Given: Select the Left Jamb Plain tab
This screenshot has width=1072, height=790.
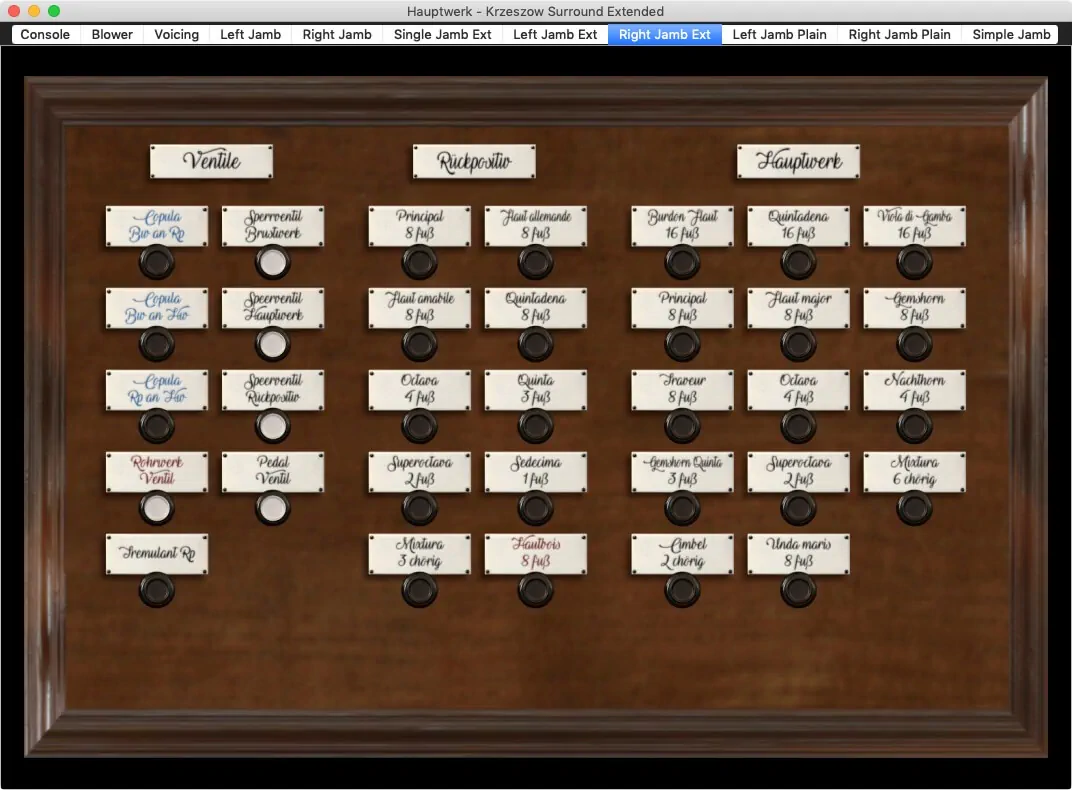Looking at the screenshot, I should click(779, 34).
